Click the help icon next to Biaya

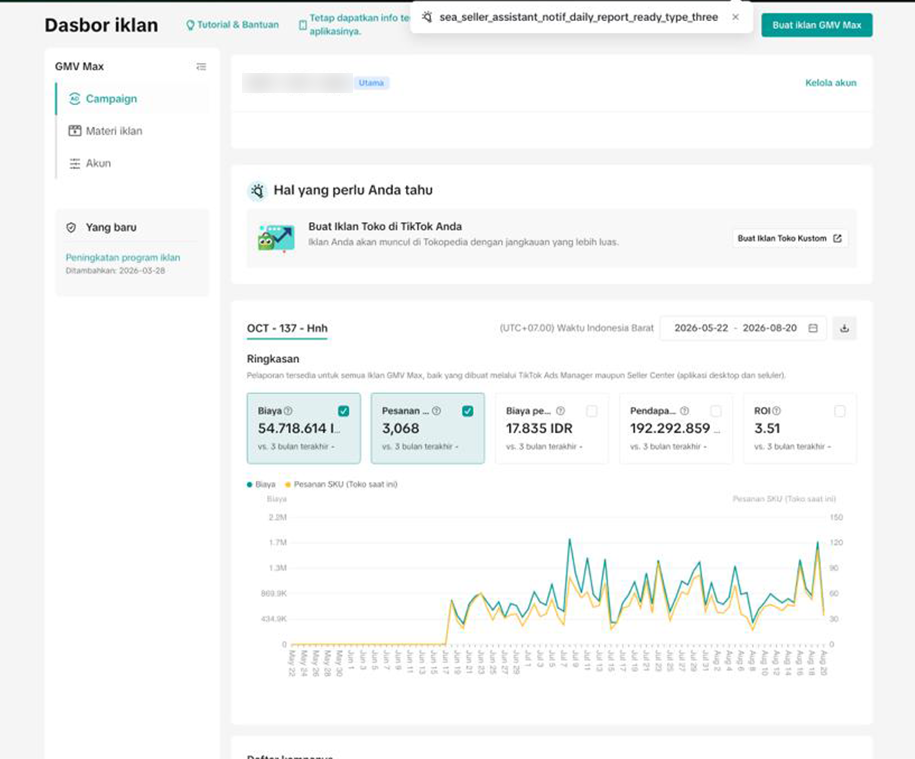(x=288, y=411)
